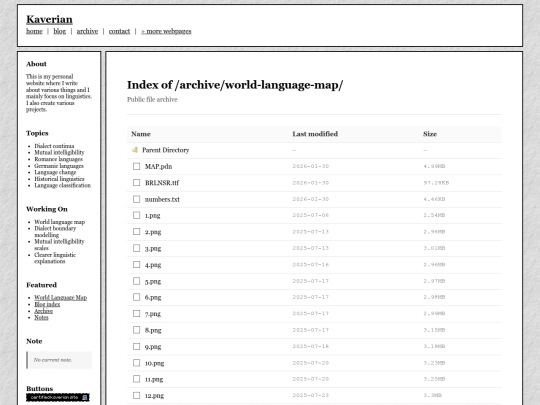Screen dimensions: 540x405
Task: Open the contact navigation link
Action: (x=120, y=31)
